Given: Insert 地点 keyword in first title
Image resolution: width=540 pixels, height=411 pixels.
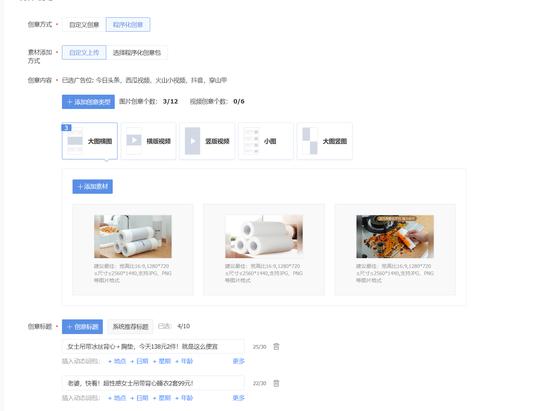Looking at the screenshot, I should [117, 361].
